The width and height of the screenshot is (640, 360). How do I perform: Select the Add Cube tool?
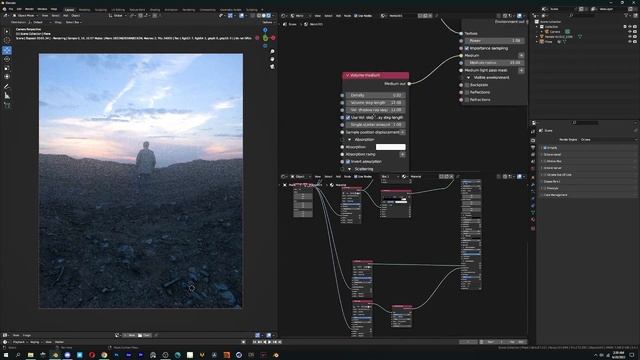pyautogui.click(x=7, y=105)
